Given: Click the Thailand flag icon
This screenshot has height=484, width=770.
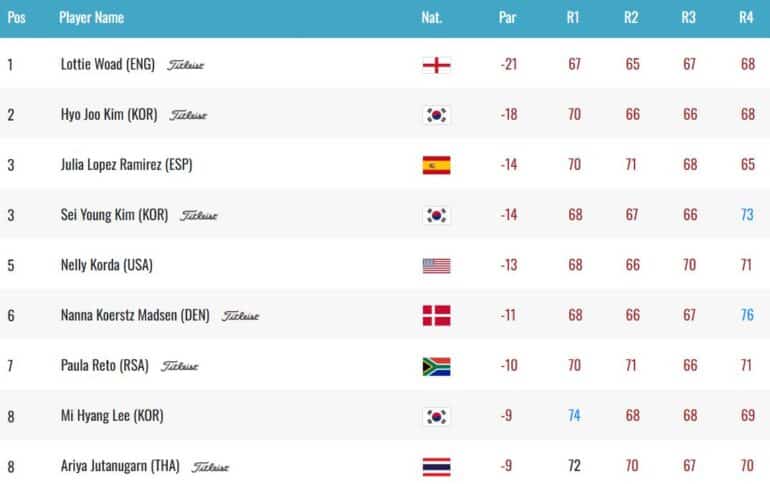Looking at the screenshot, I should pos(436,467).
